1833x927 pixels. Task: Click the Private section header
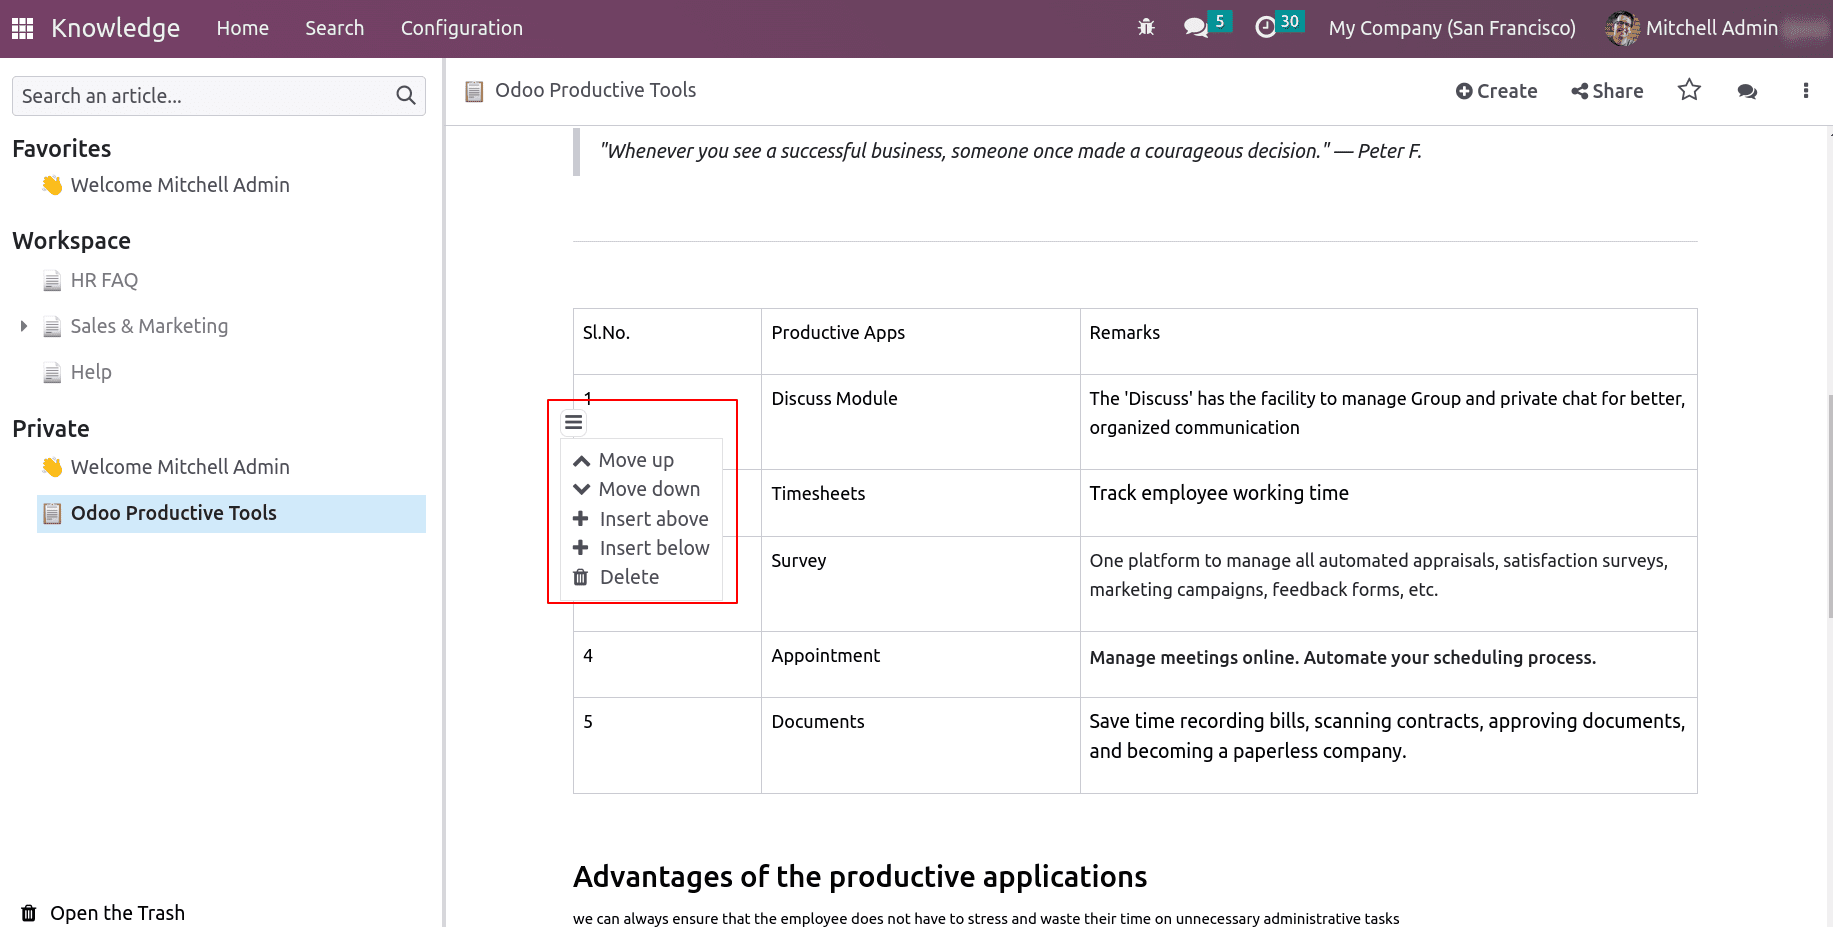click(50, 429)
